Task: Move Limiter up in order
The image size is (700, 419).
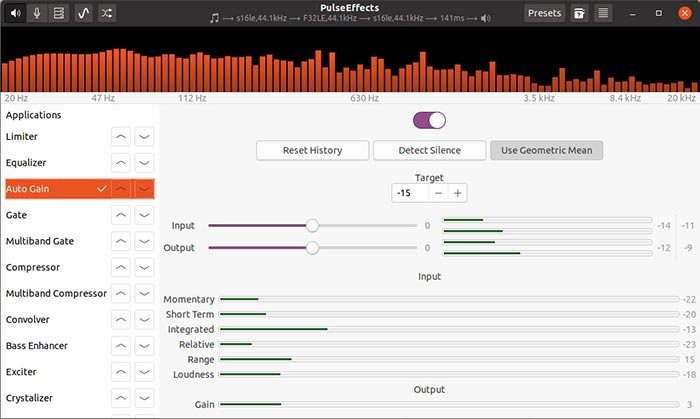Action: coord(121,137)
